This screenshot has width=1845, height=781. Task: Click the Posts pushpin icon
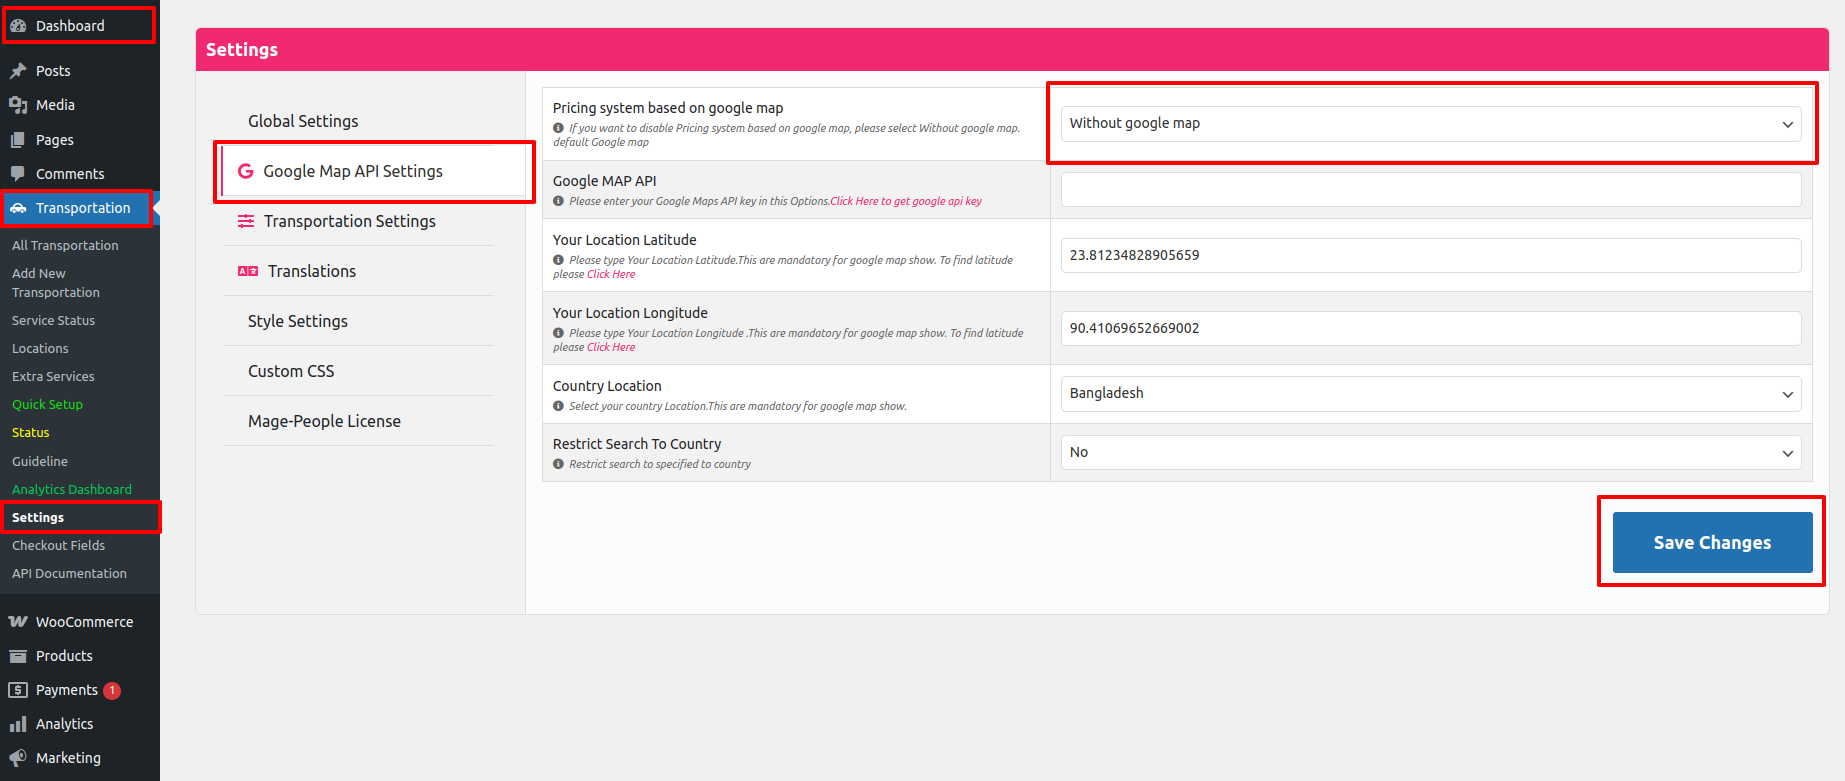[18, 71]
